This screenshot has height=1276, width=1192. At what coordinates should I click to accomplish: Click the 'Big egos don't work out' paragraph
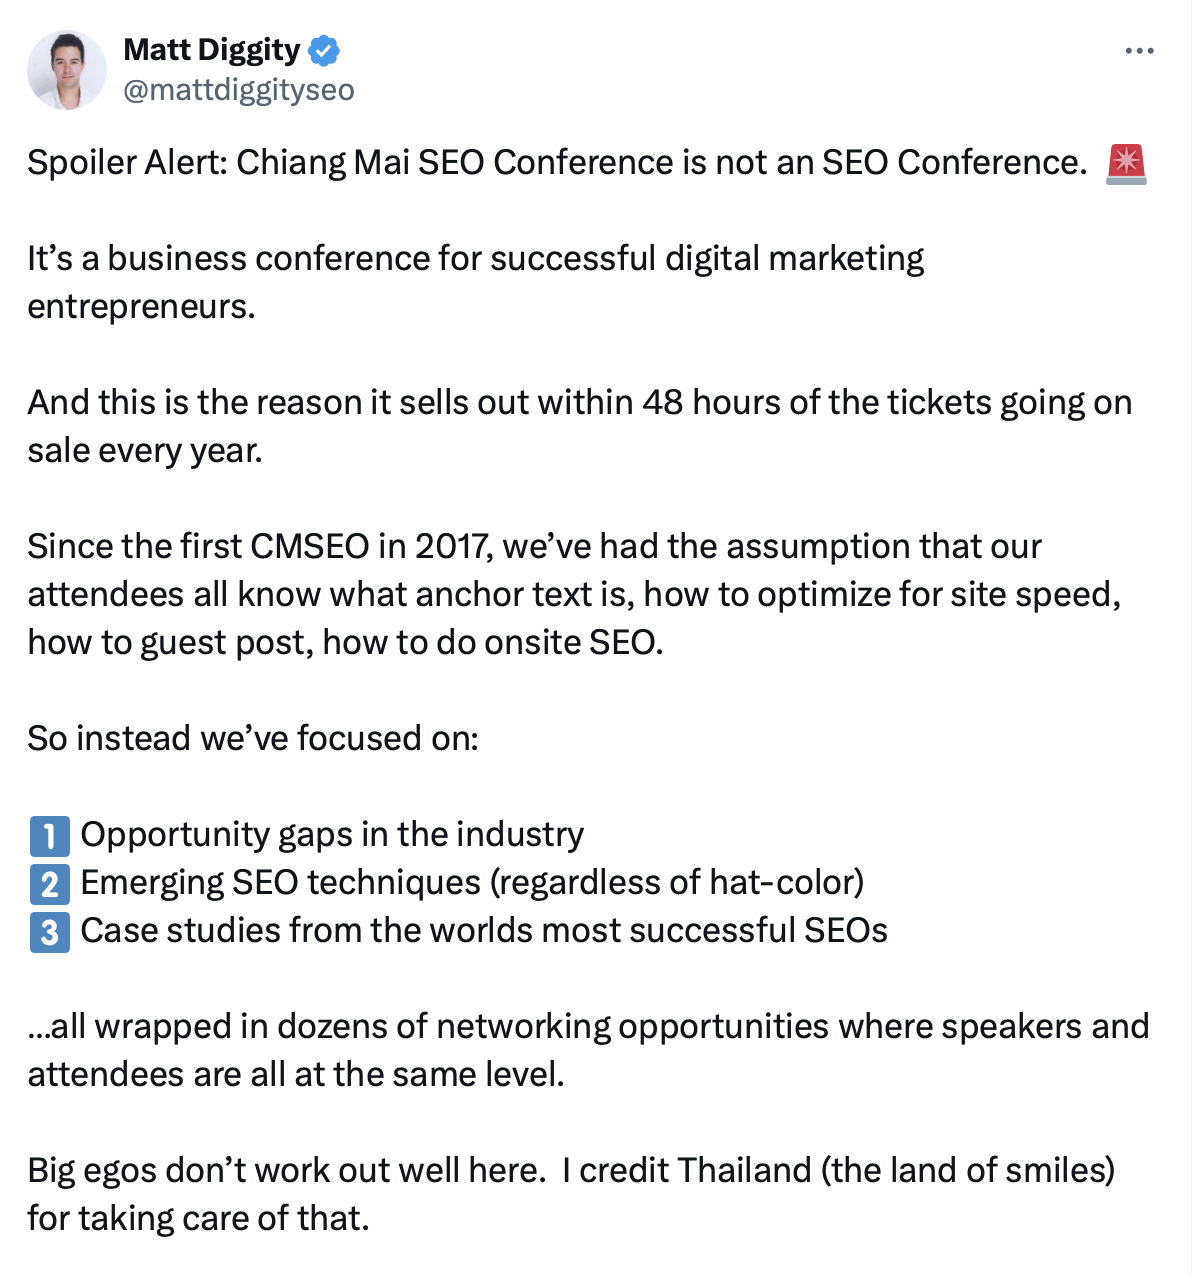(571, 1194)
